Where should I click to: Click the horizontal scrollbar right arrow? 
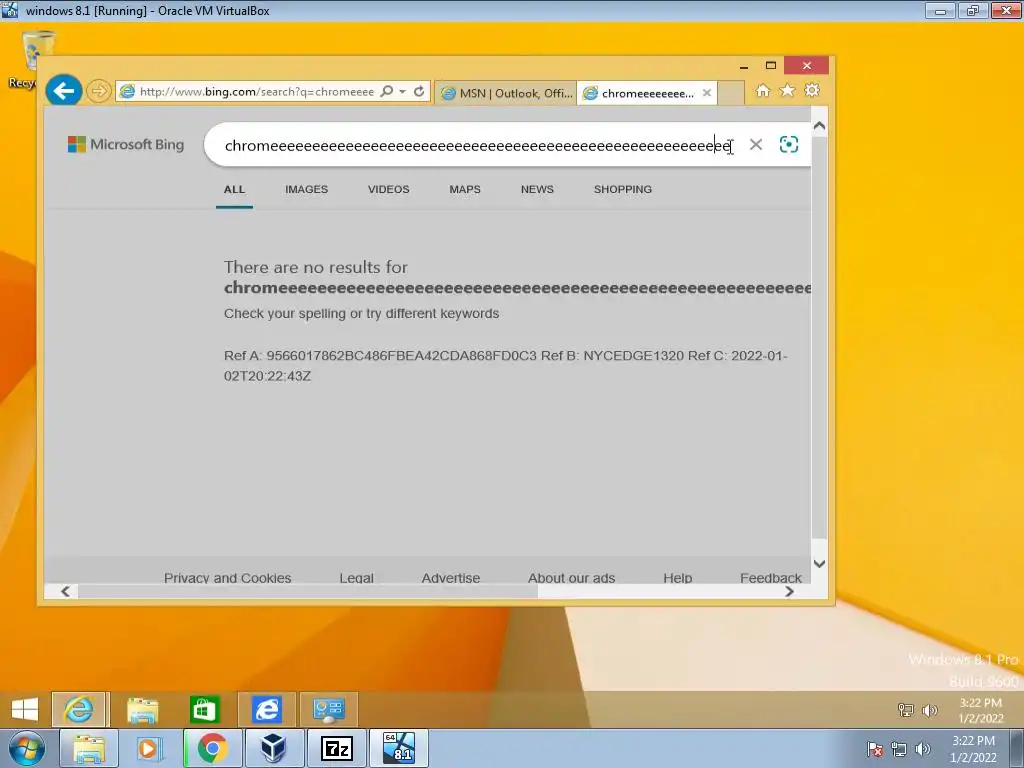(x=790, y=591)
